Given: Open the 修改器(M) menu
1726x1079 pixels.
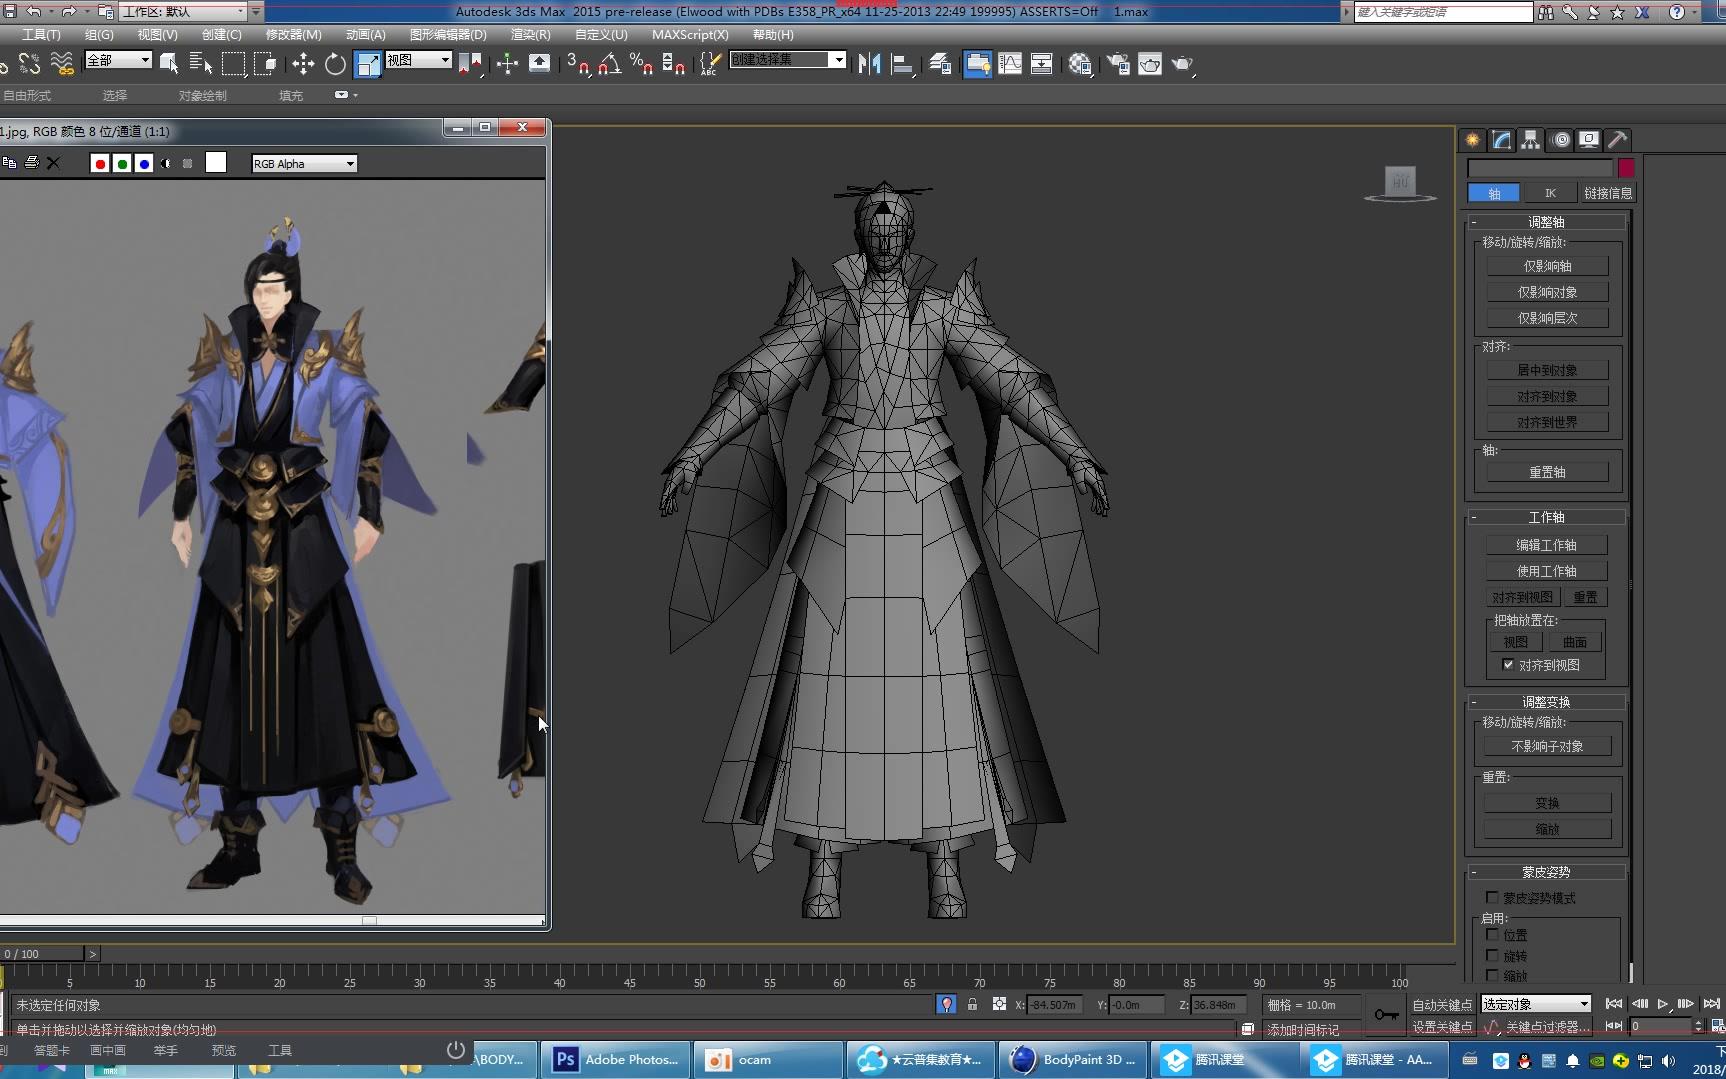Looking at the screenshot, I should click(x=294, y=34).
